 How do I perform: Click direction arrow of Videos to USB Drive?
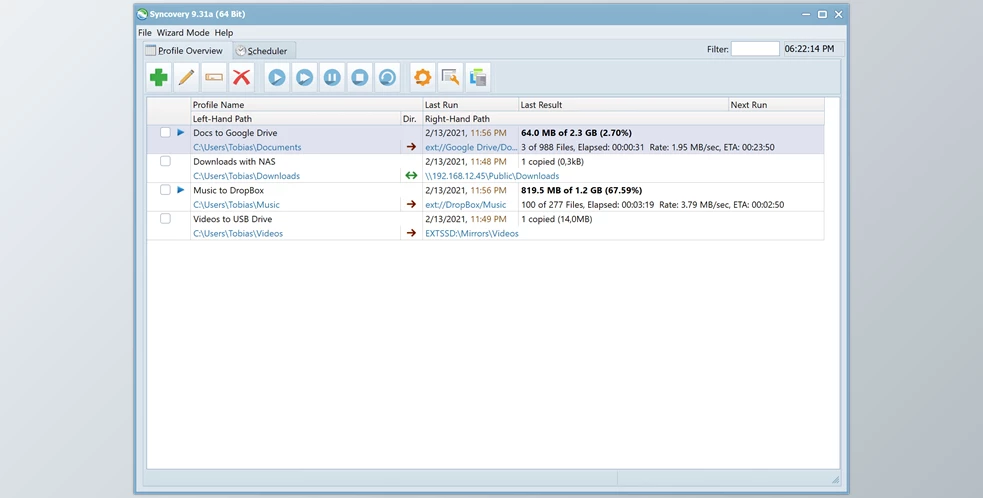click(x=411, y=233)
